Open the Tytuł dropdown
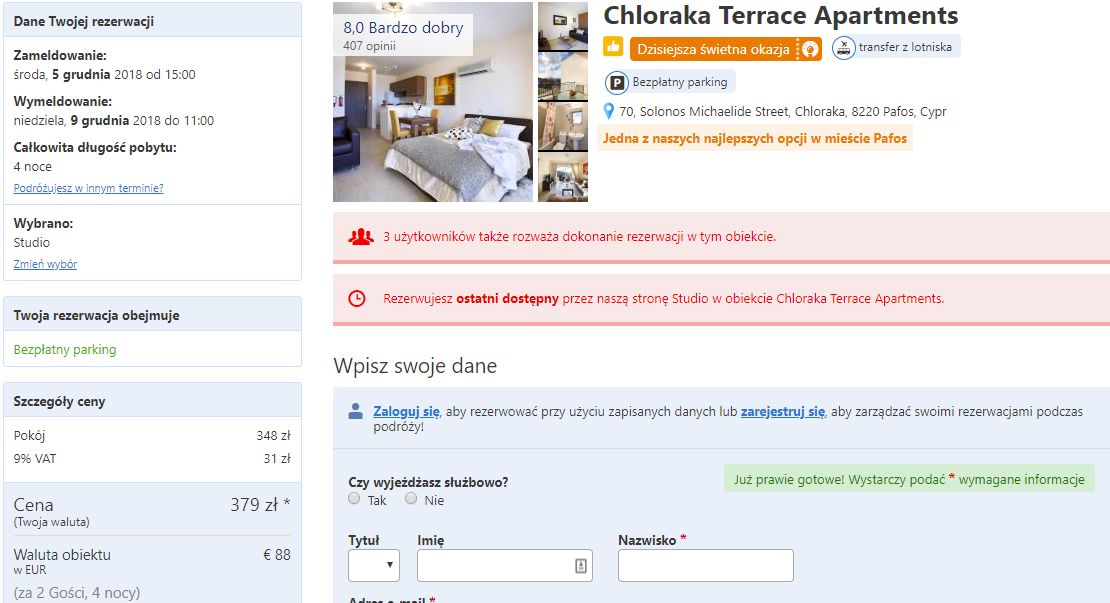Image resolution: width=1110 pixels, height=603 pixels. (x=374, y=565)
